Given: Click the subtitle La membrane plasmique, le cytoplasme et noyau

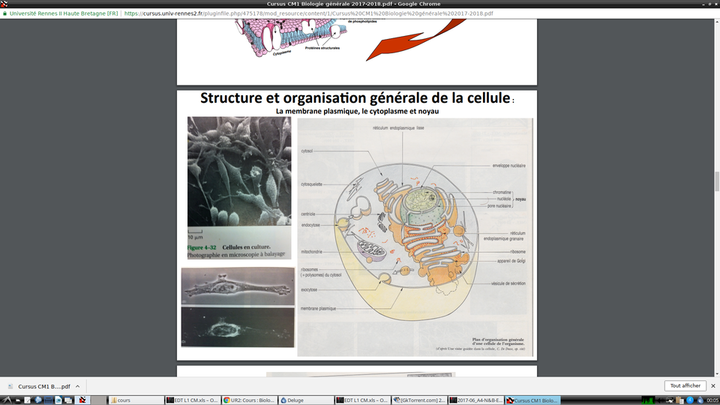Looking at the screenshot, I should pyautogui.click(x=357, y=111).
